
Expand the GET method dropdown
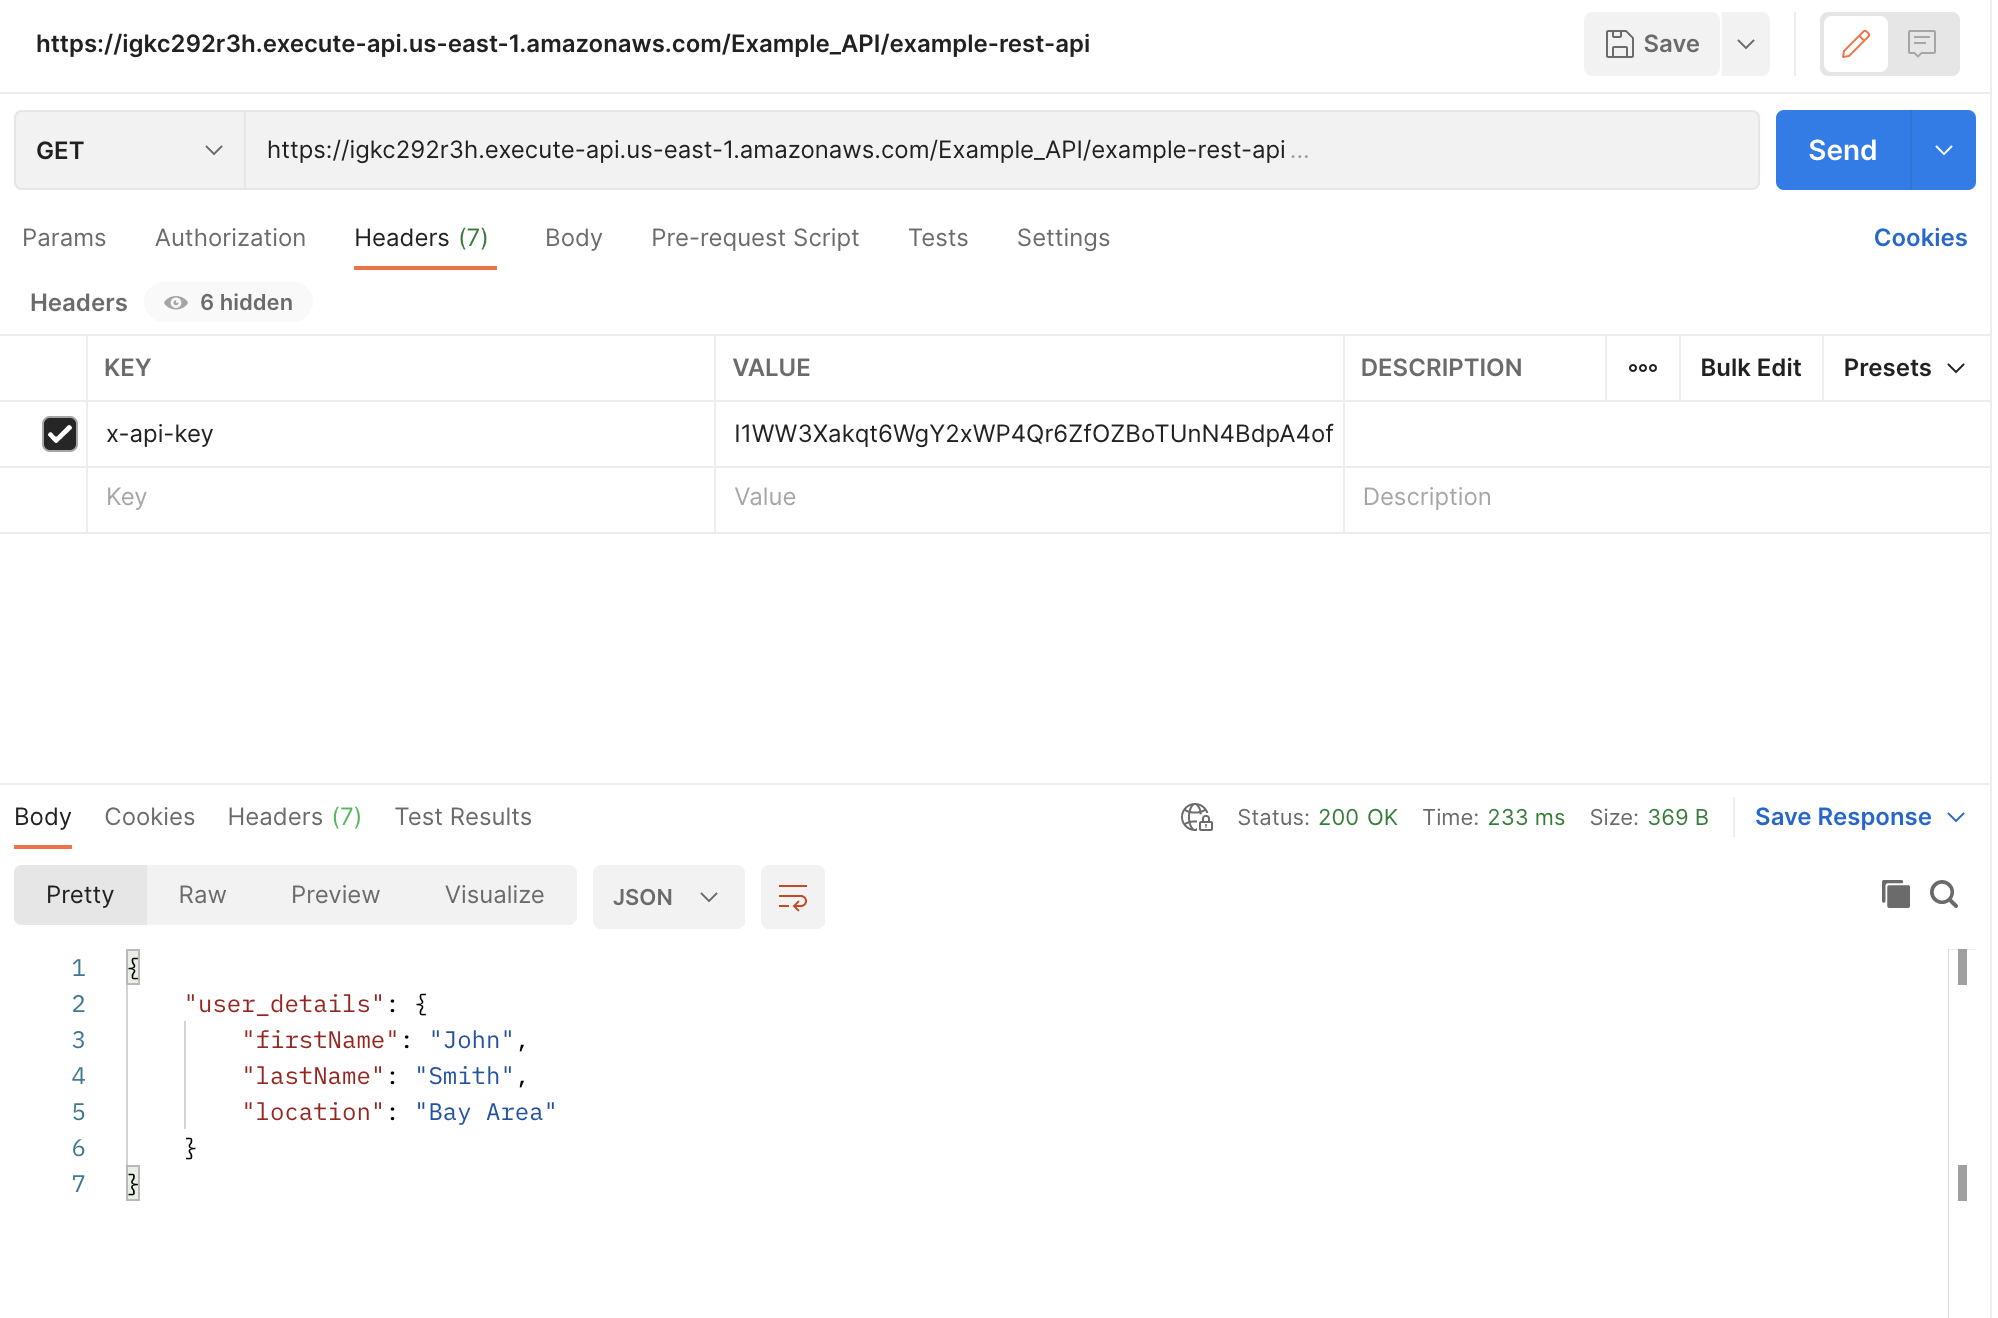[210, 149]
